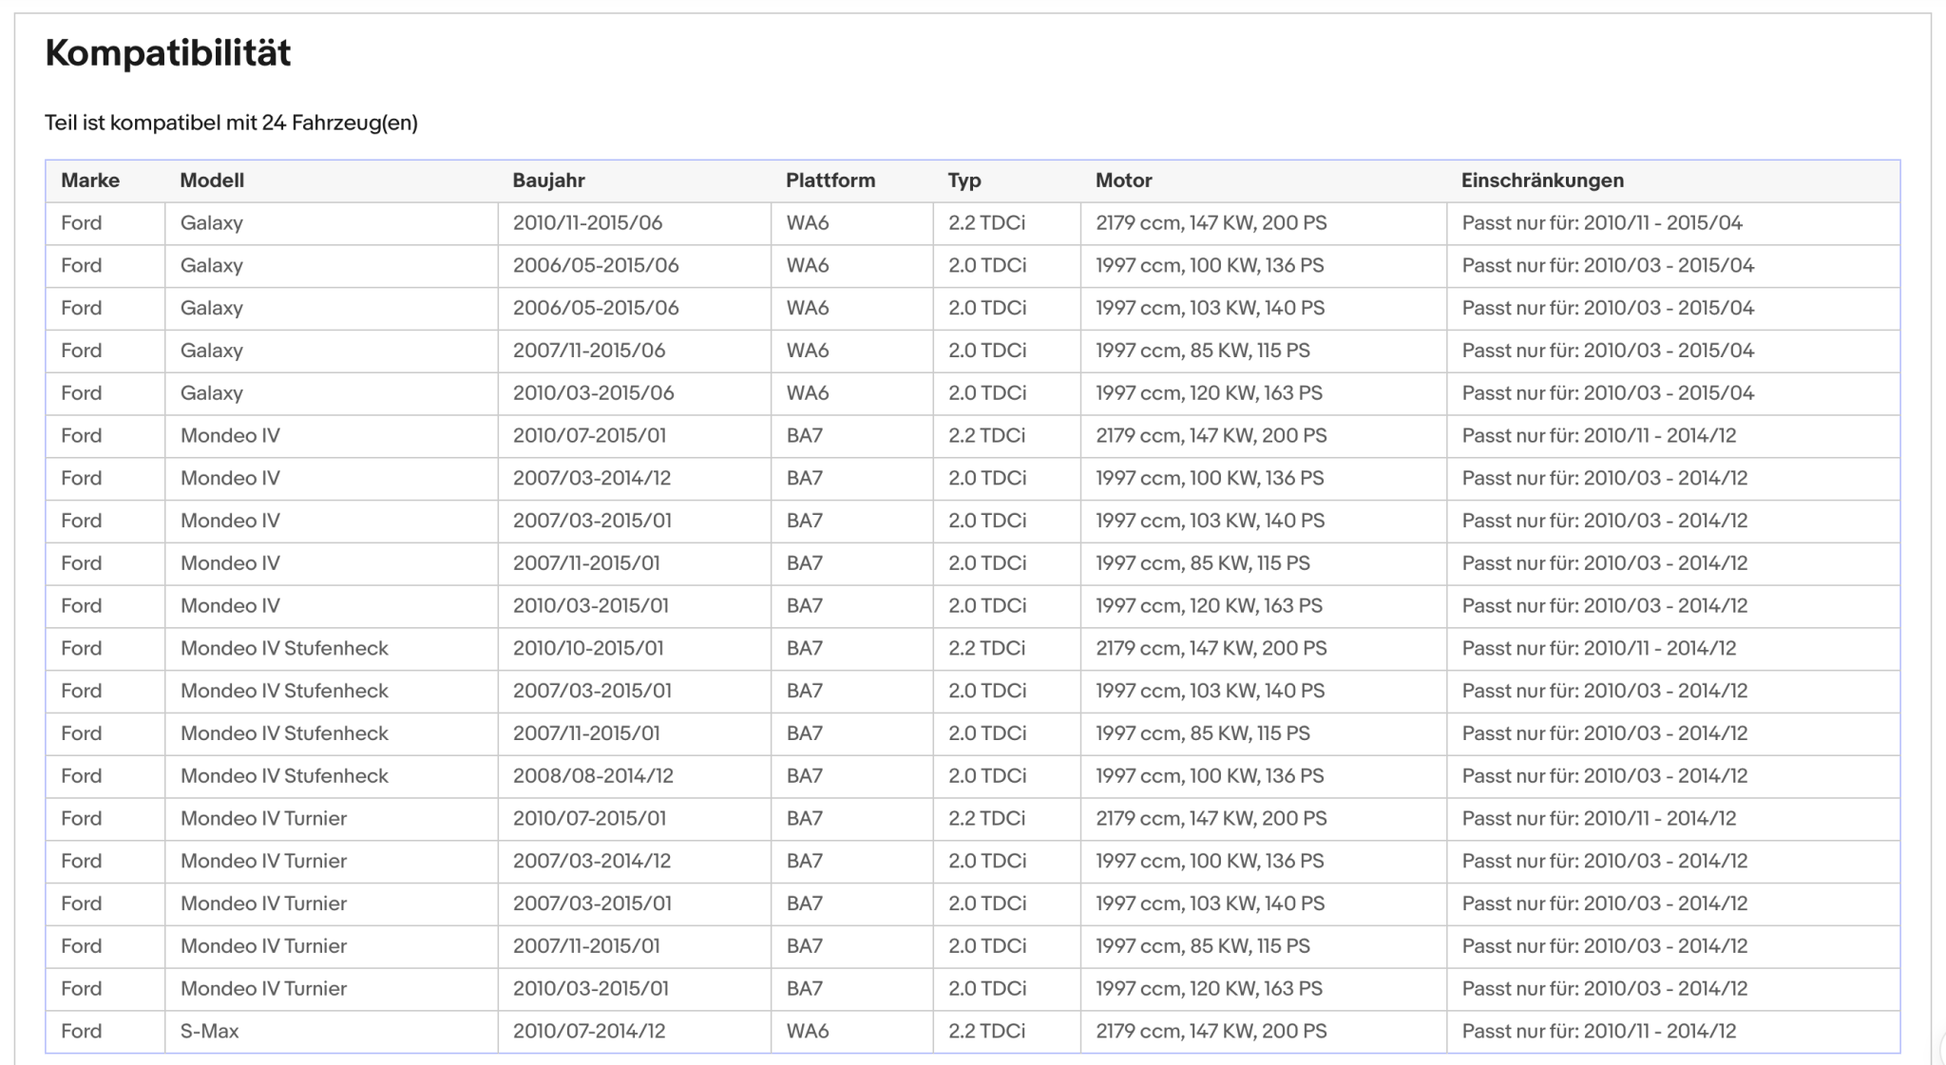Click 'Passt nur für: 2010/03 - 2015/04' in Galaxy 163 PS row
Screen dimensions: 1946x1065
point(1608,393)
